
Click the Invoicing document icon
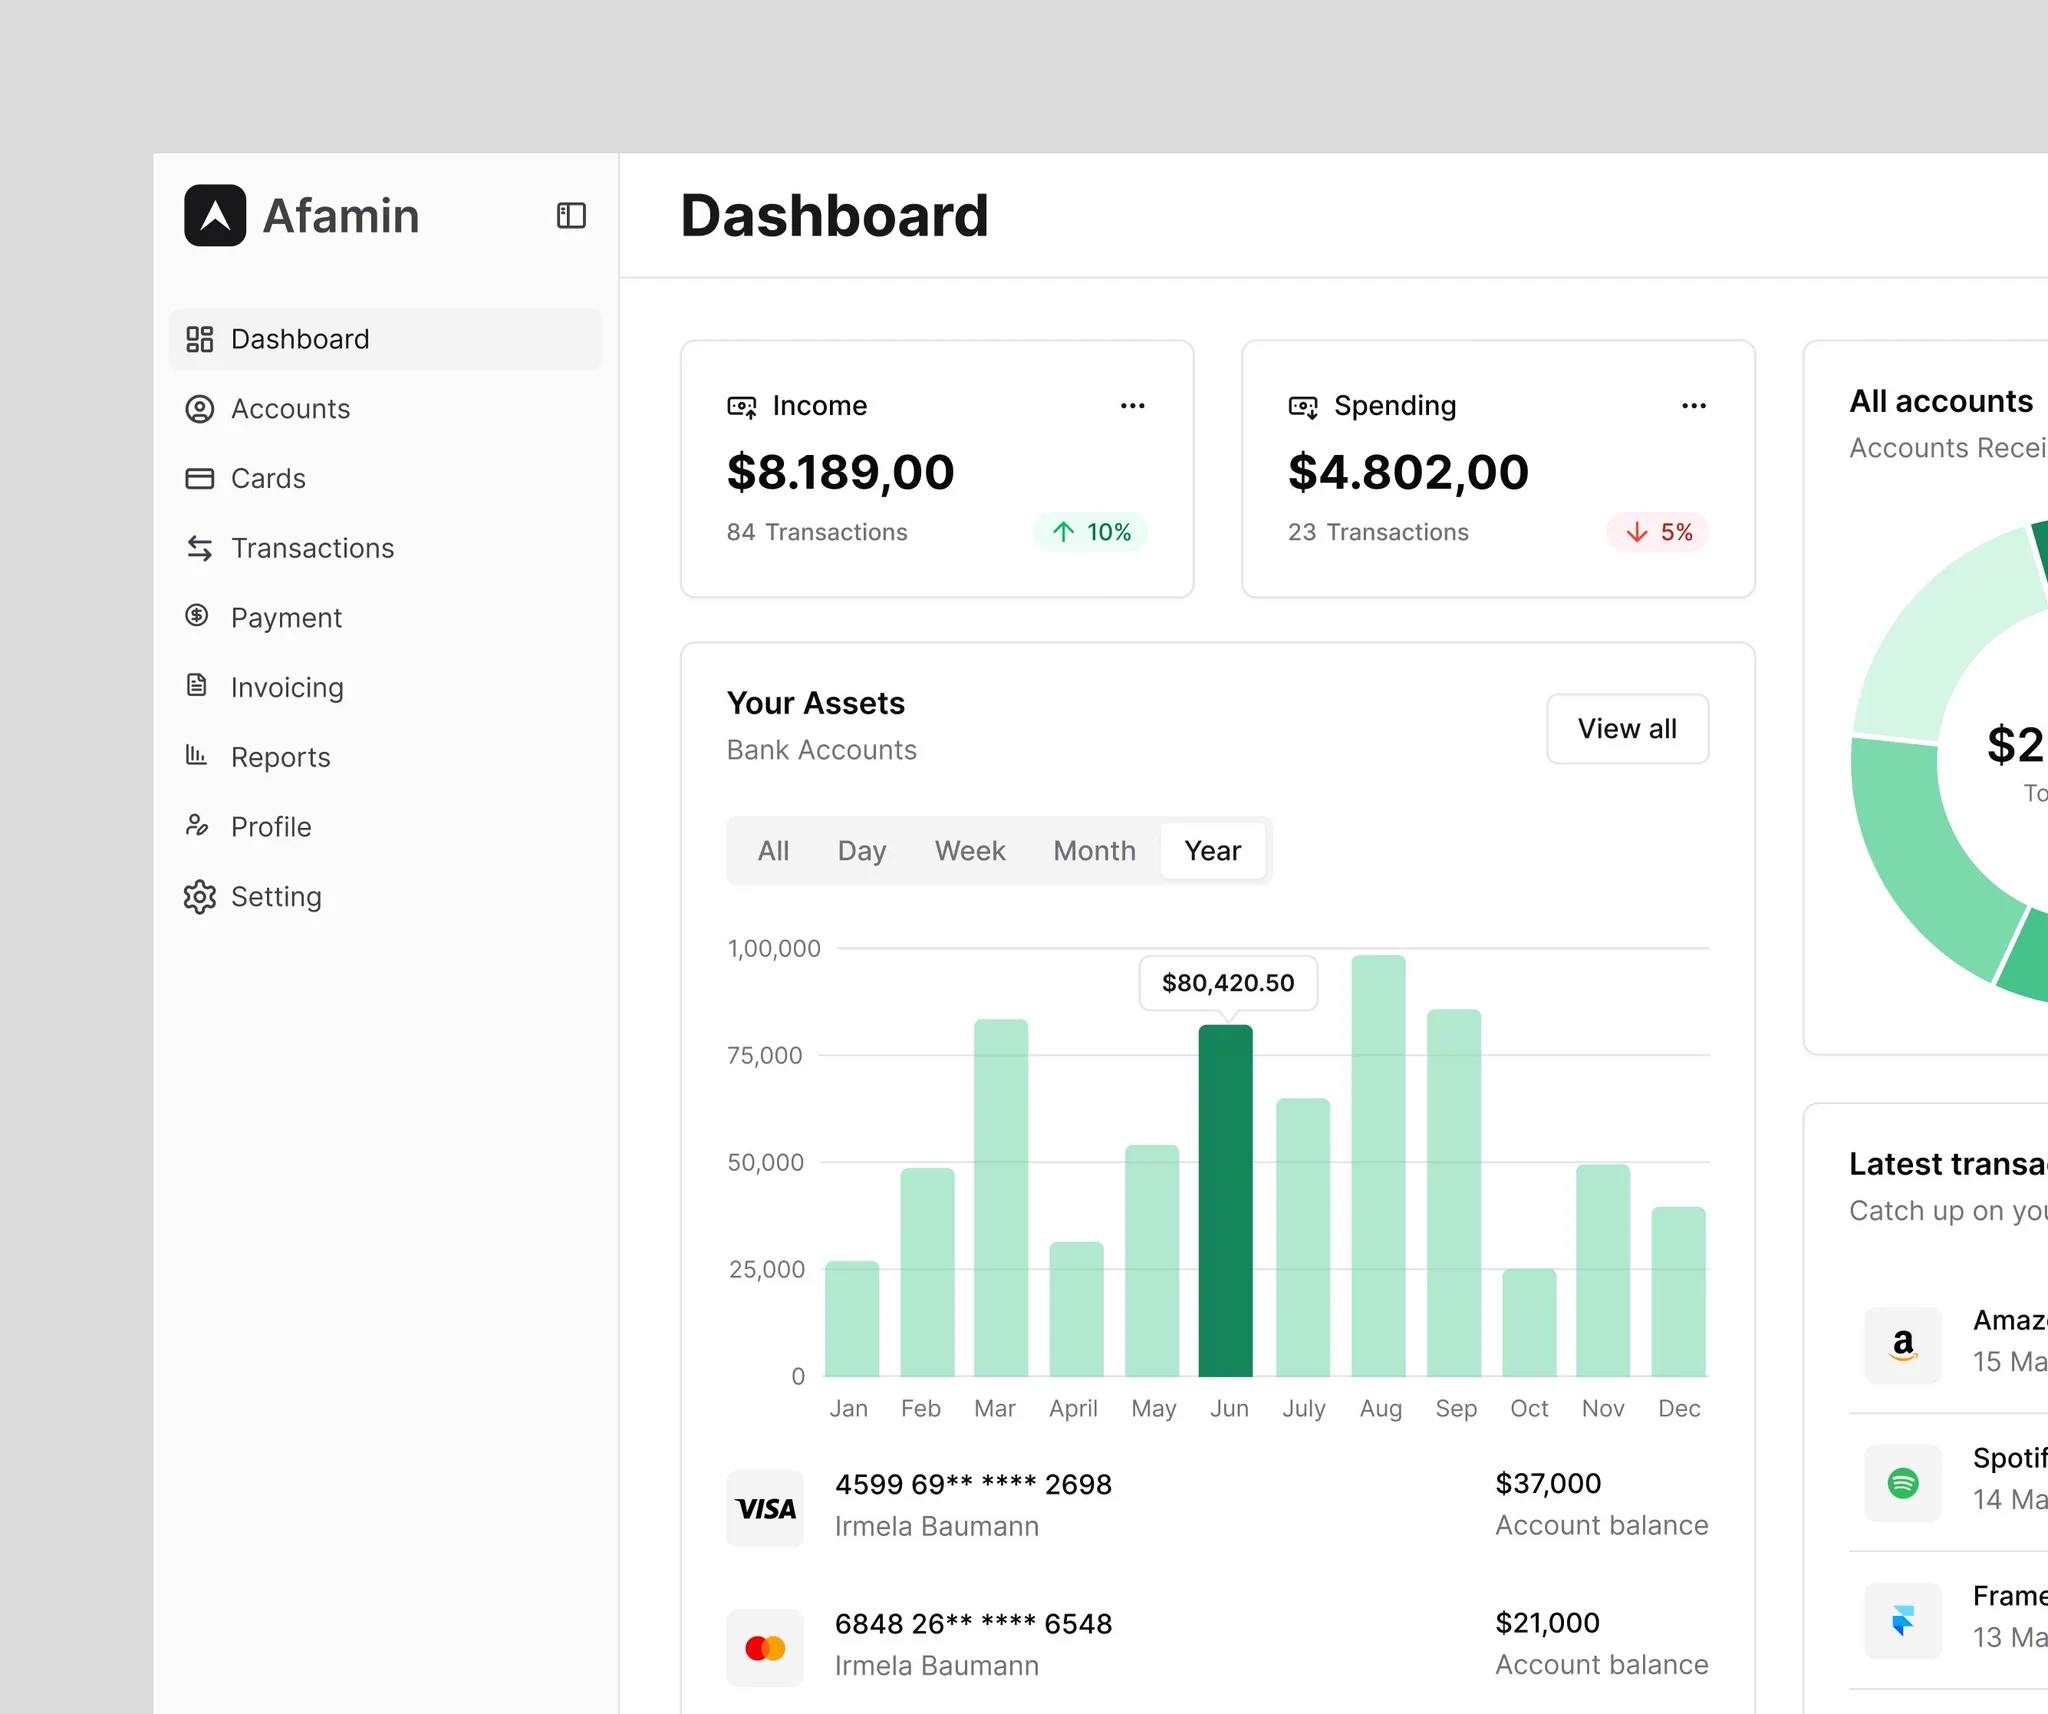tap(197, 685)
